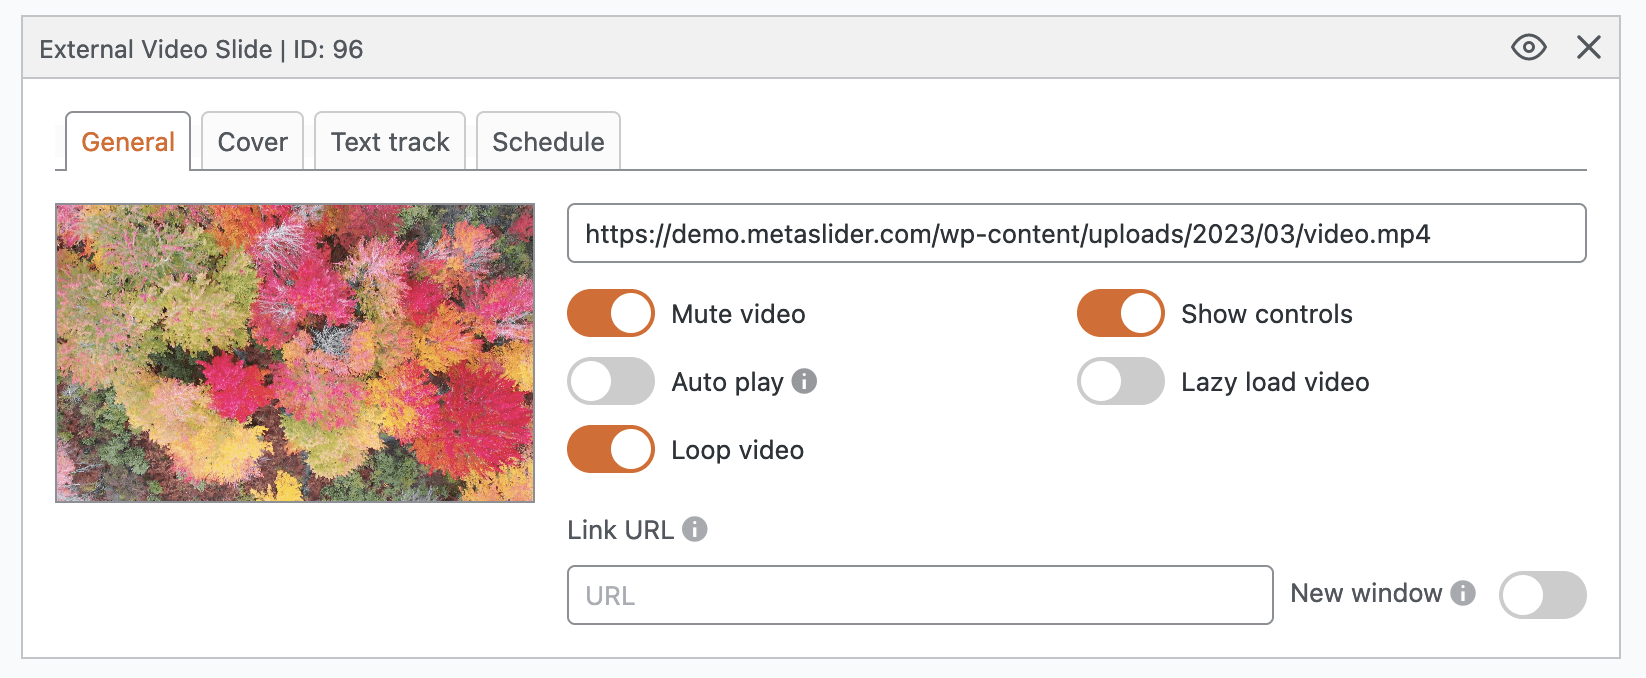Click the "External Video Slide | ID: 96" title

201,49
